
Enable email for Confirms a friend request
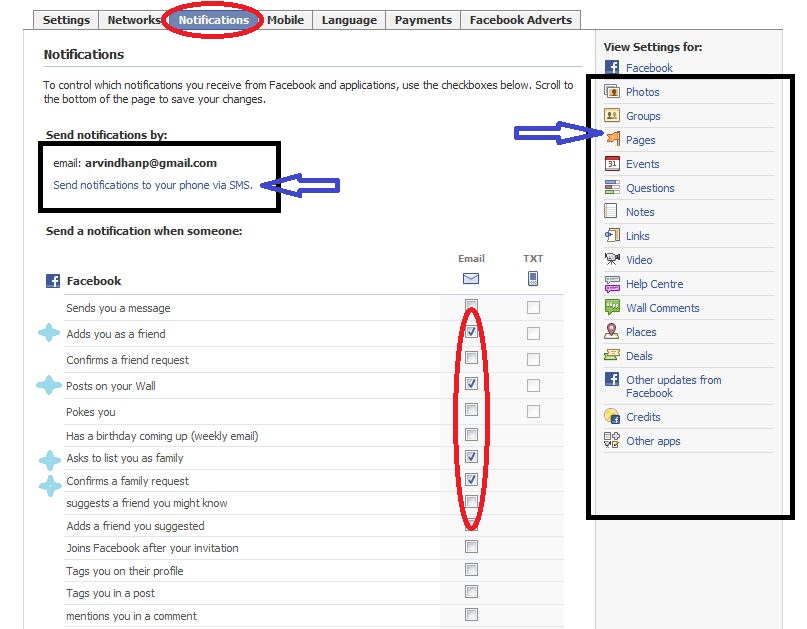(471, 358)
